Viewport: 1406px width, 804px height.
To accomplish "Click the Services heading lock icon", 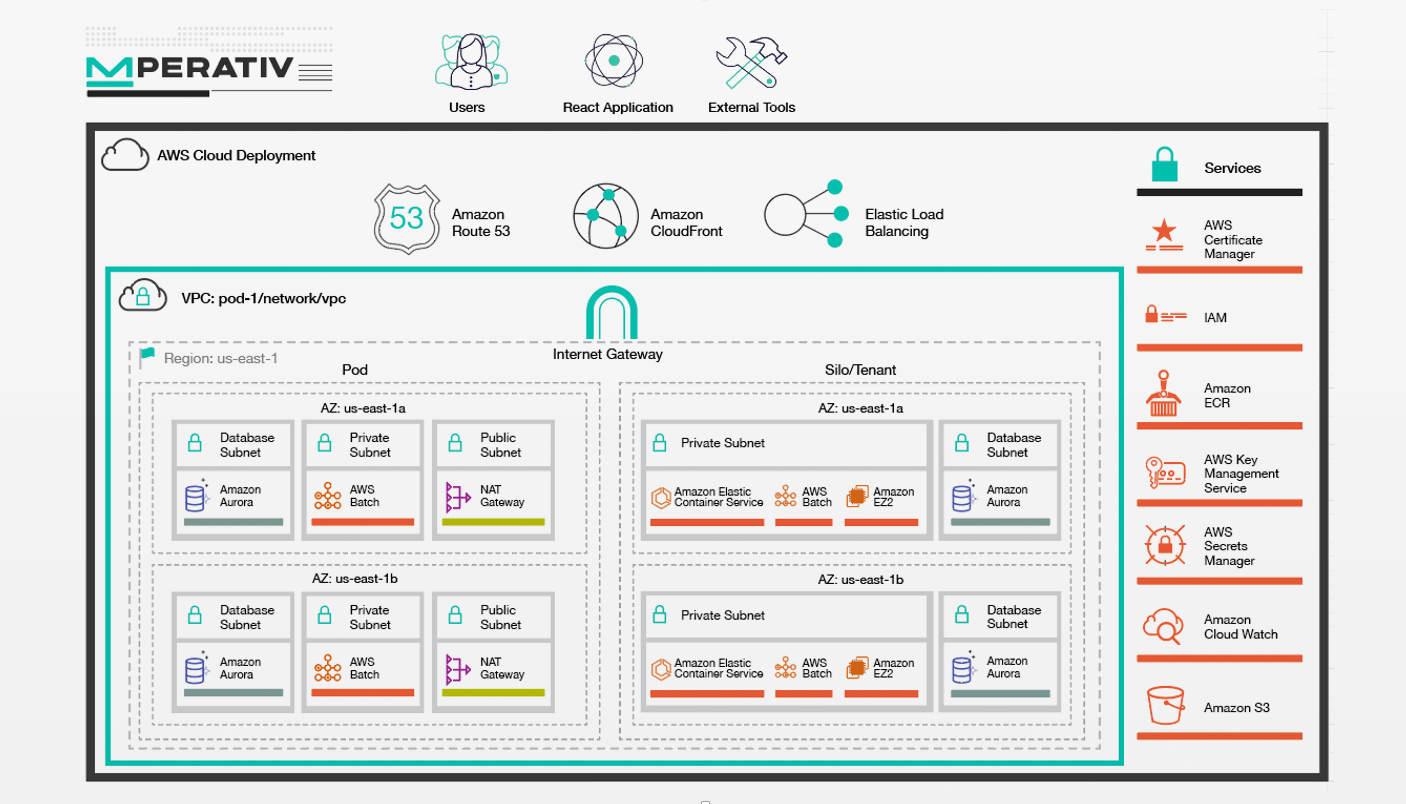I will [1164, 164].
